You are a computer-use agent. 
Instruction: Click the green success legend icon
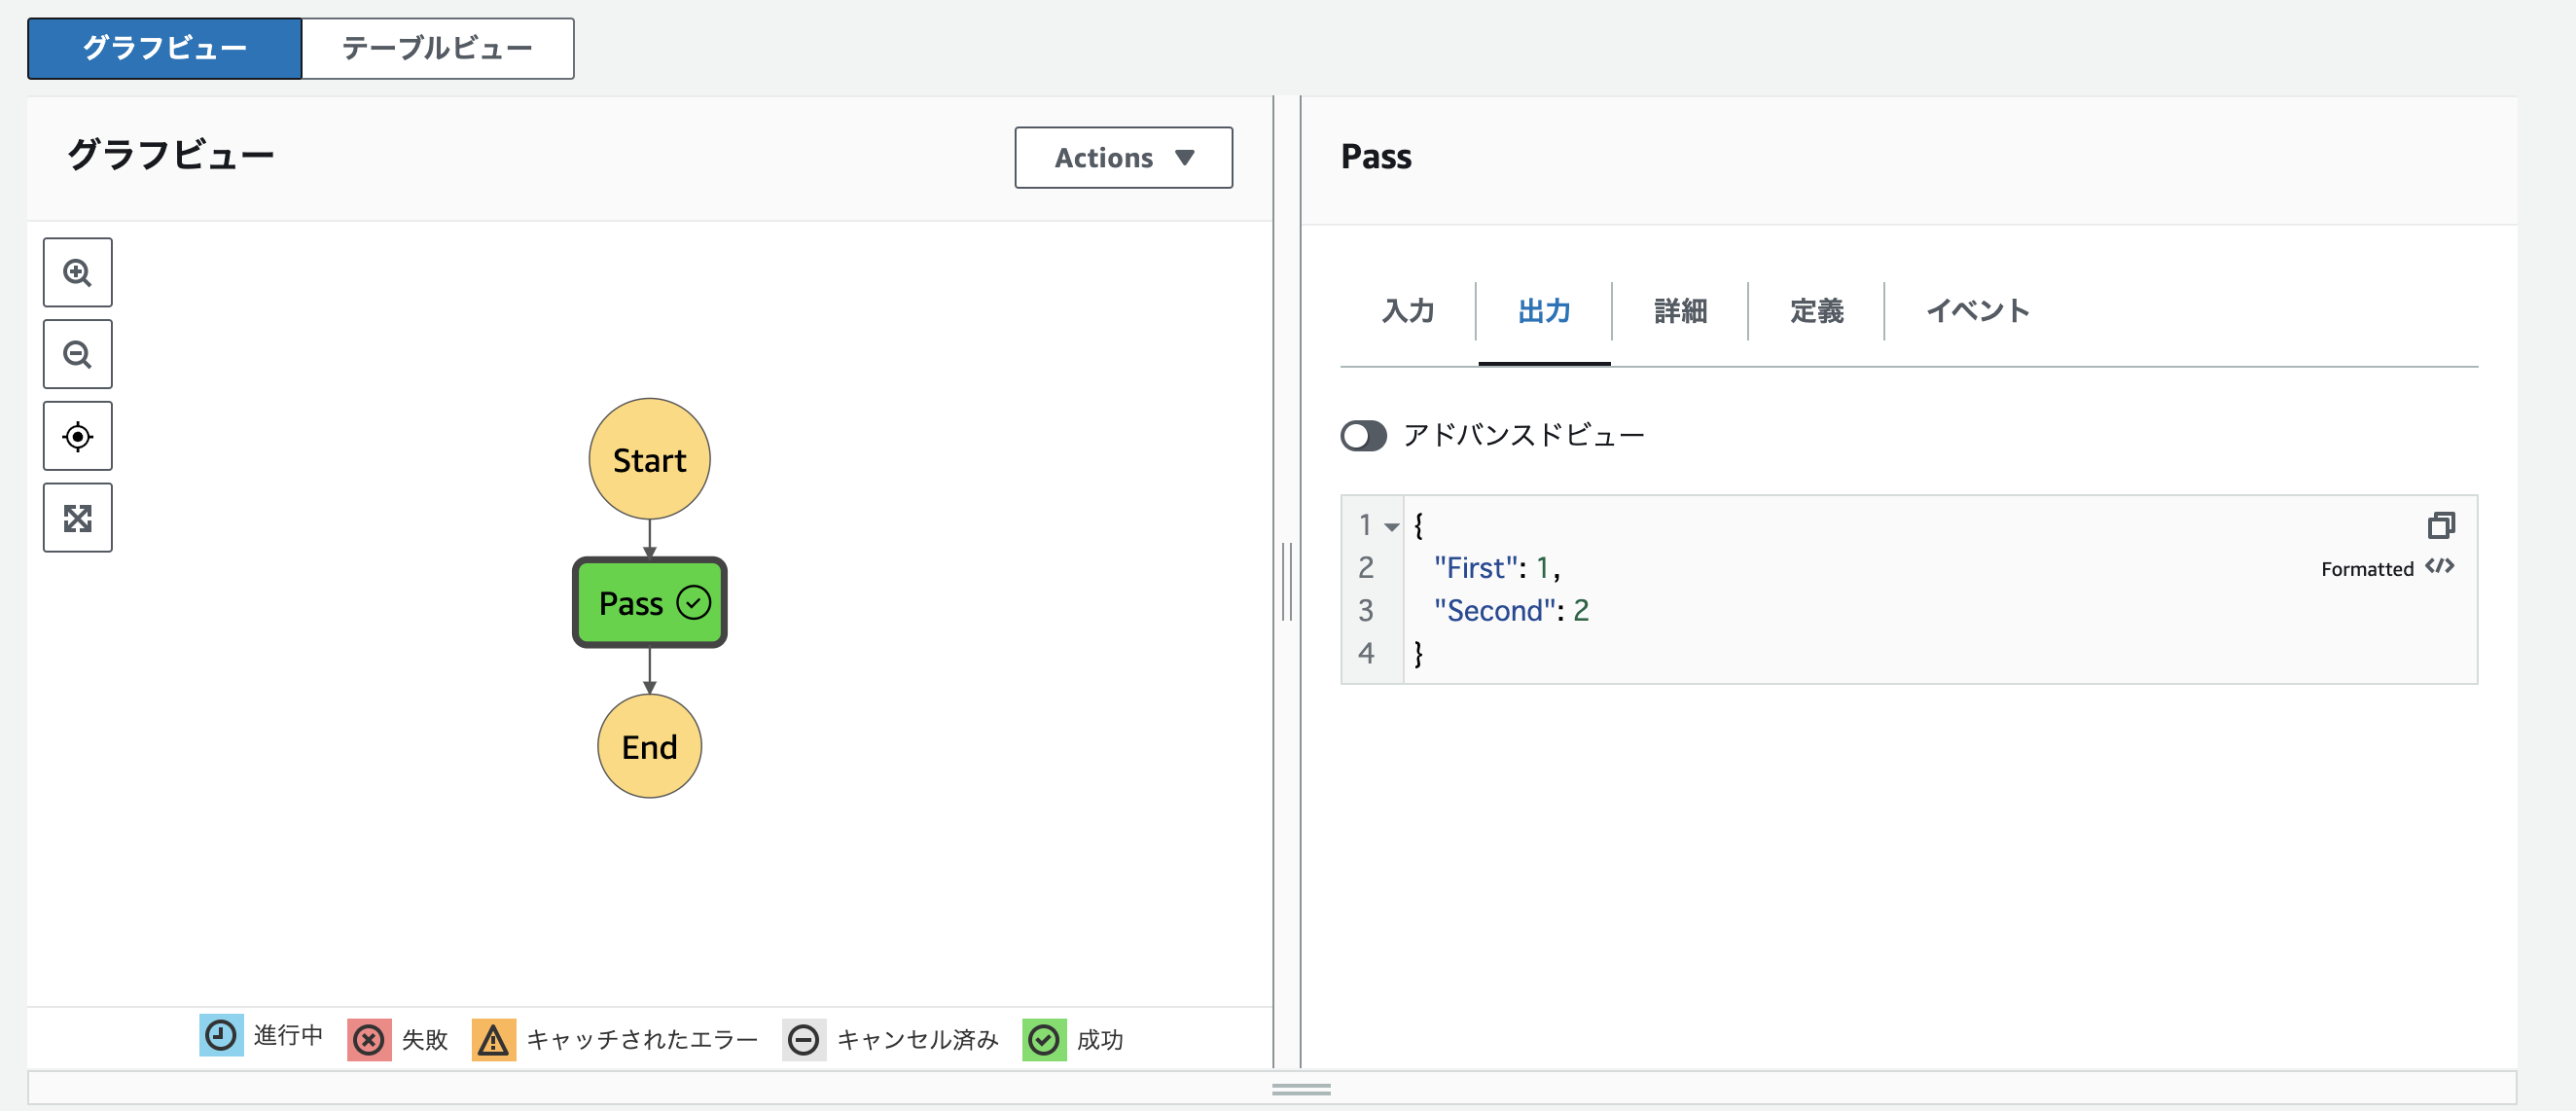[1043, 1039]
